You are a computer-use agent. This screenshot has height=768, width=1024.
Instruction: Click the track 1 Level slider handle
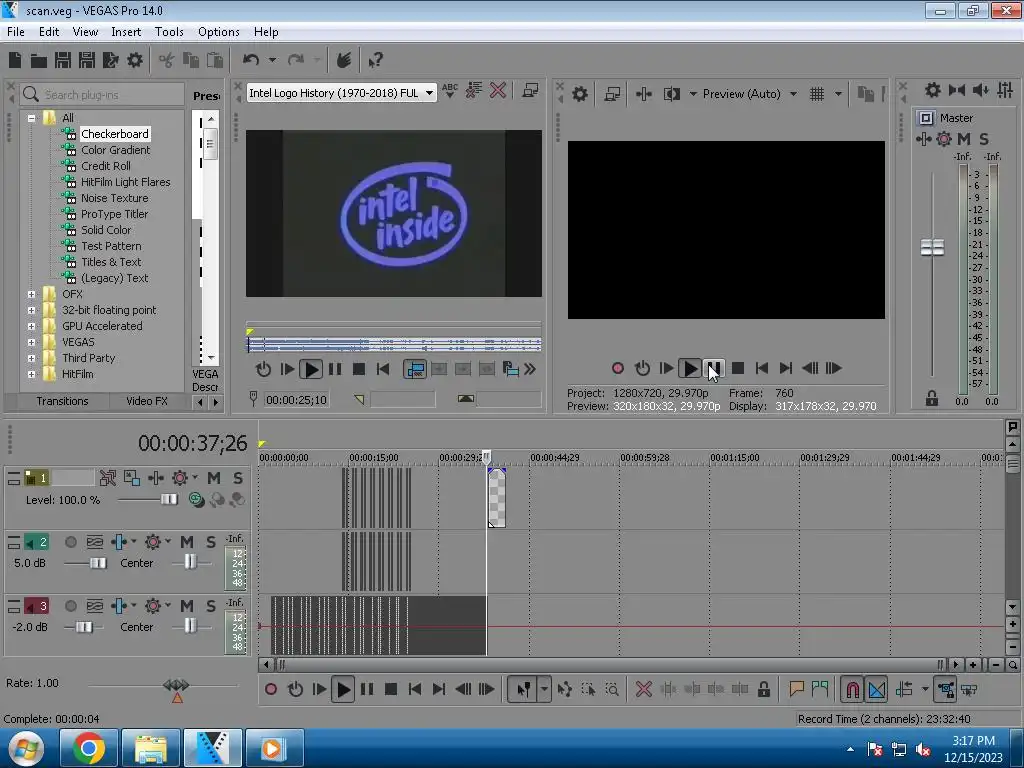tap(169, 500)
